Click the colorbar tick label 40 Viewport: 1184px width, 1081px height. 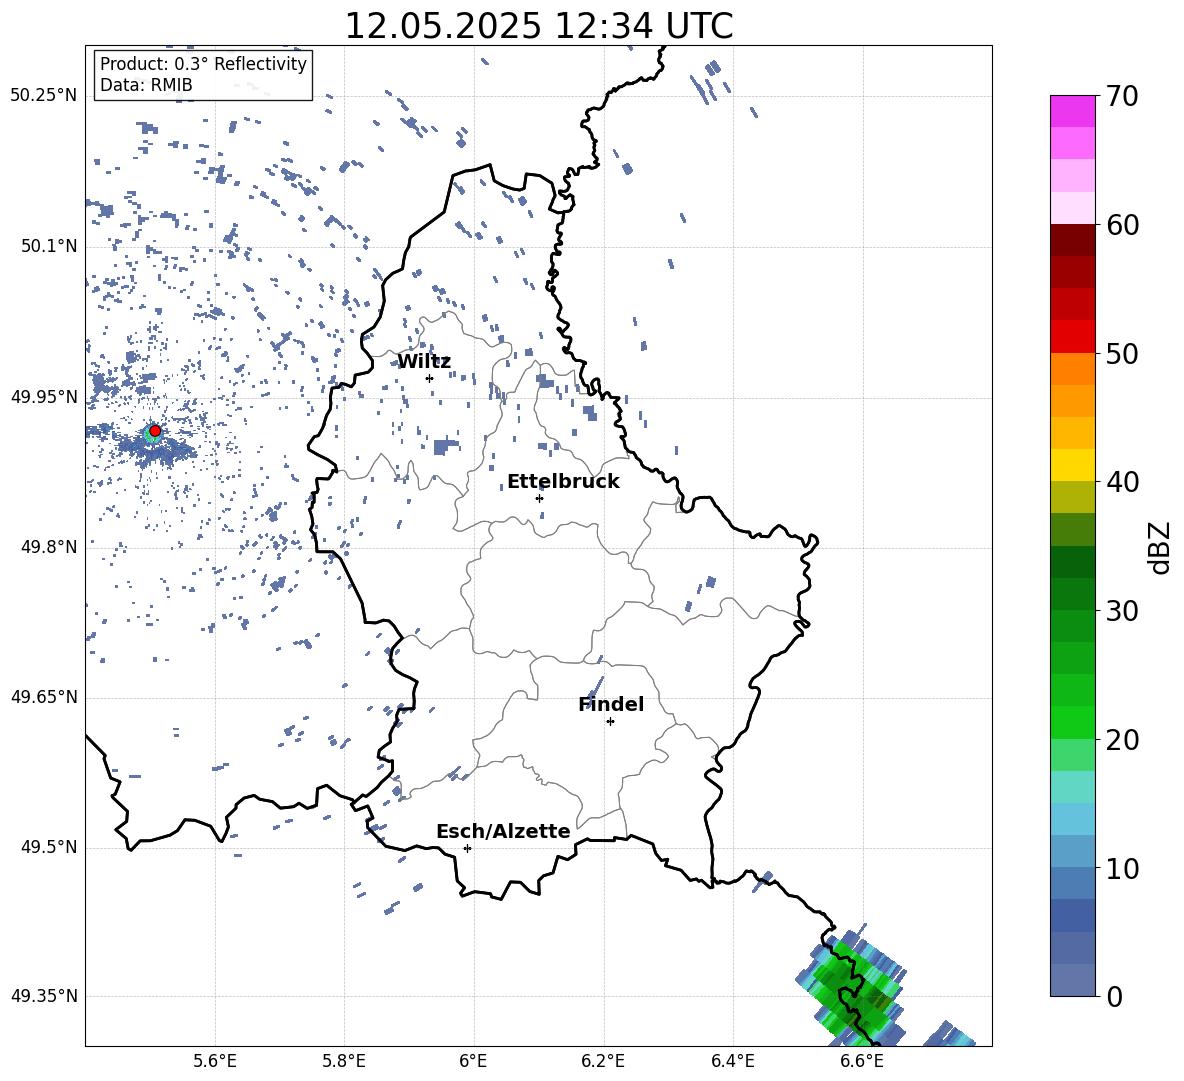click(1122, 482)
